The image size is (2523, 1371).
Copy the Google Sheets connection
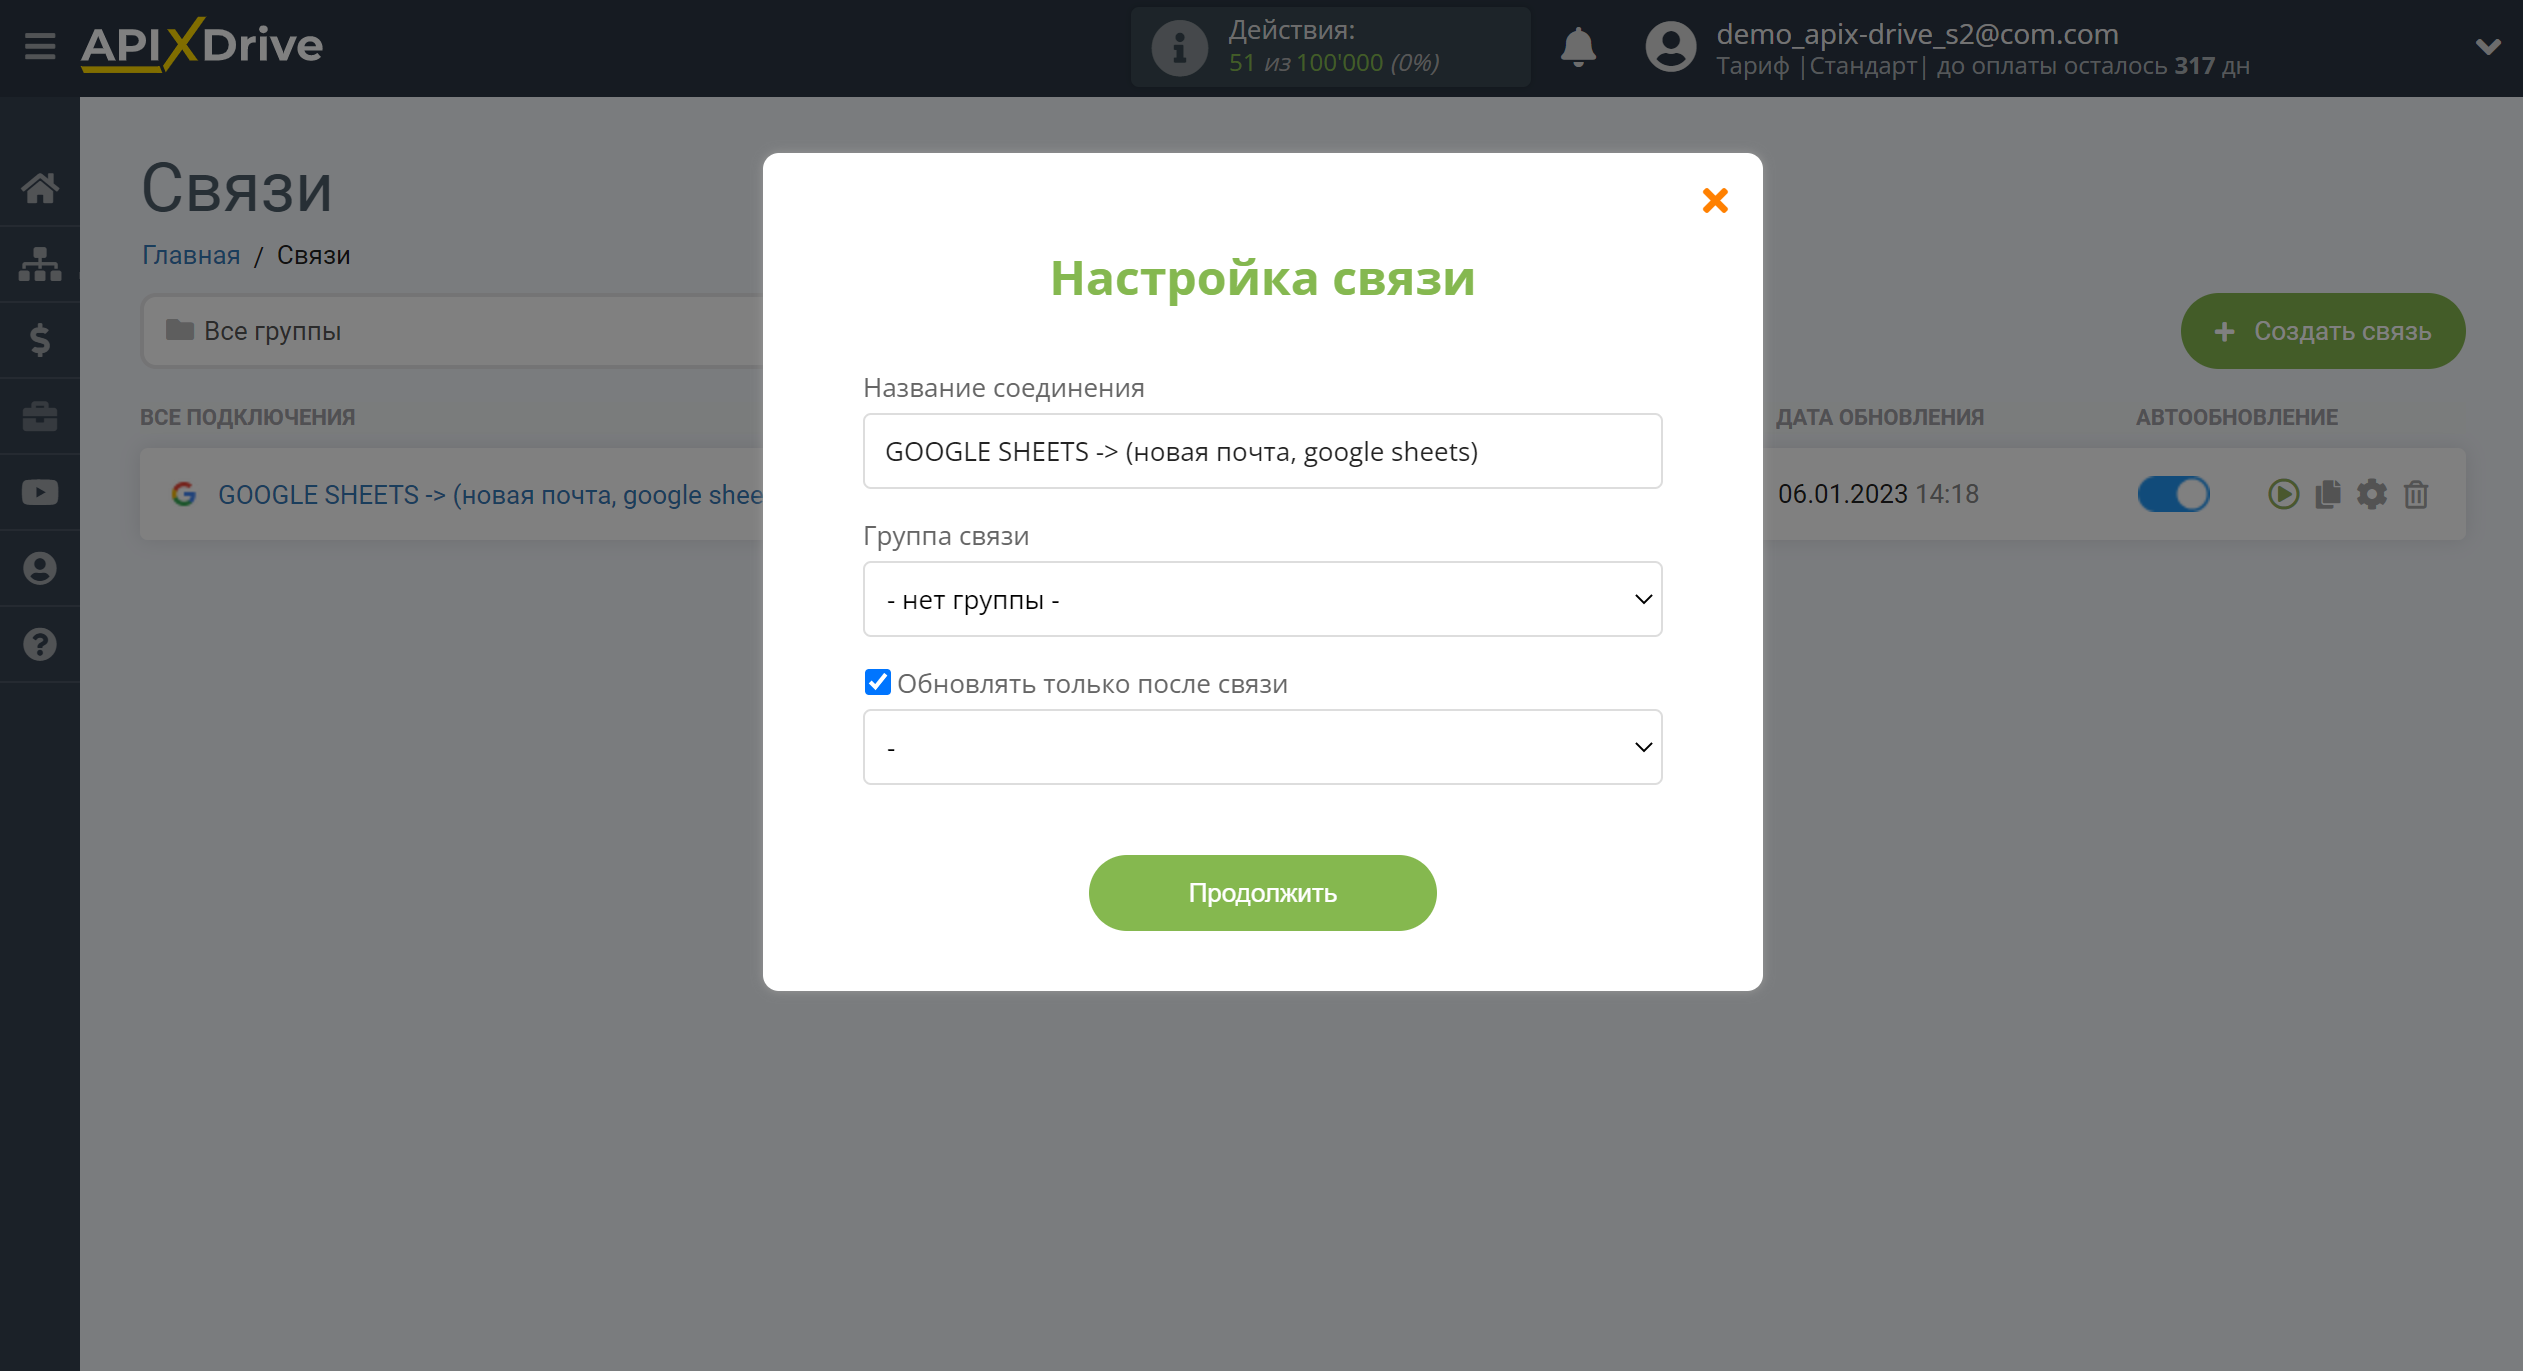click(2328, 494)
